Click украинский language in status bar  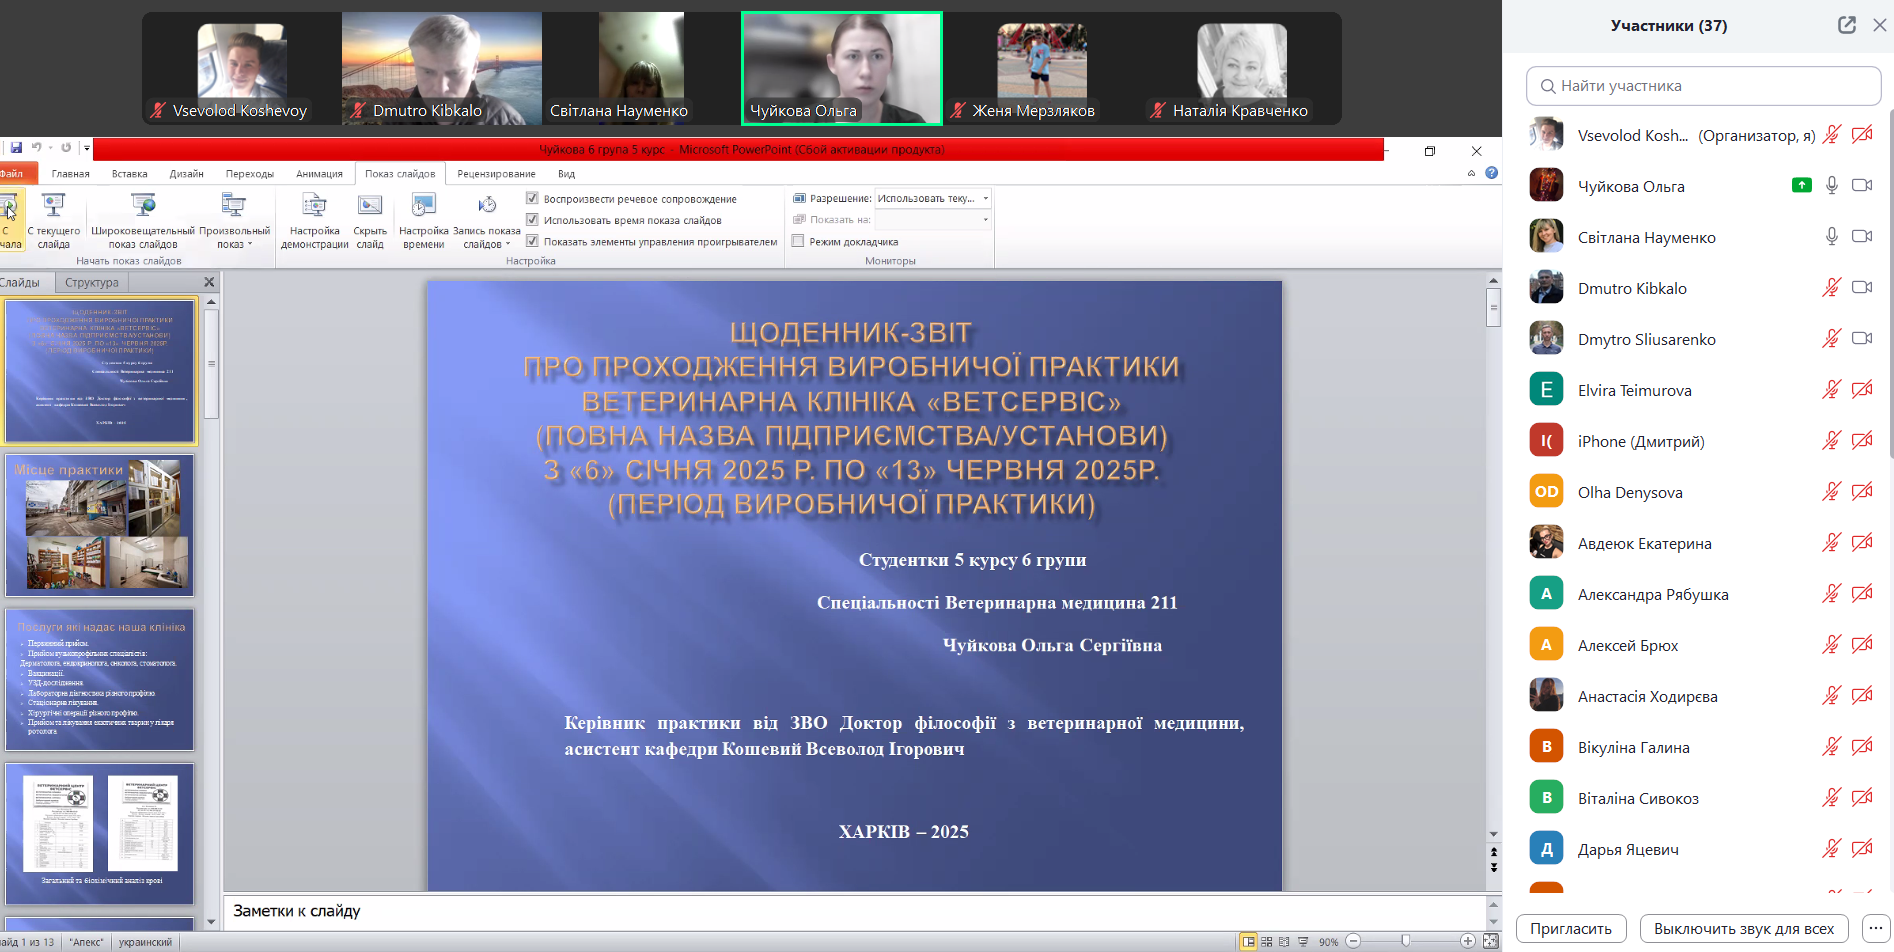145,942
